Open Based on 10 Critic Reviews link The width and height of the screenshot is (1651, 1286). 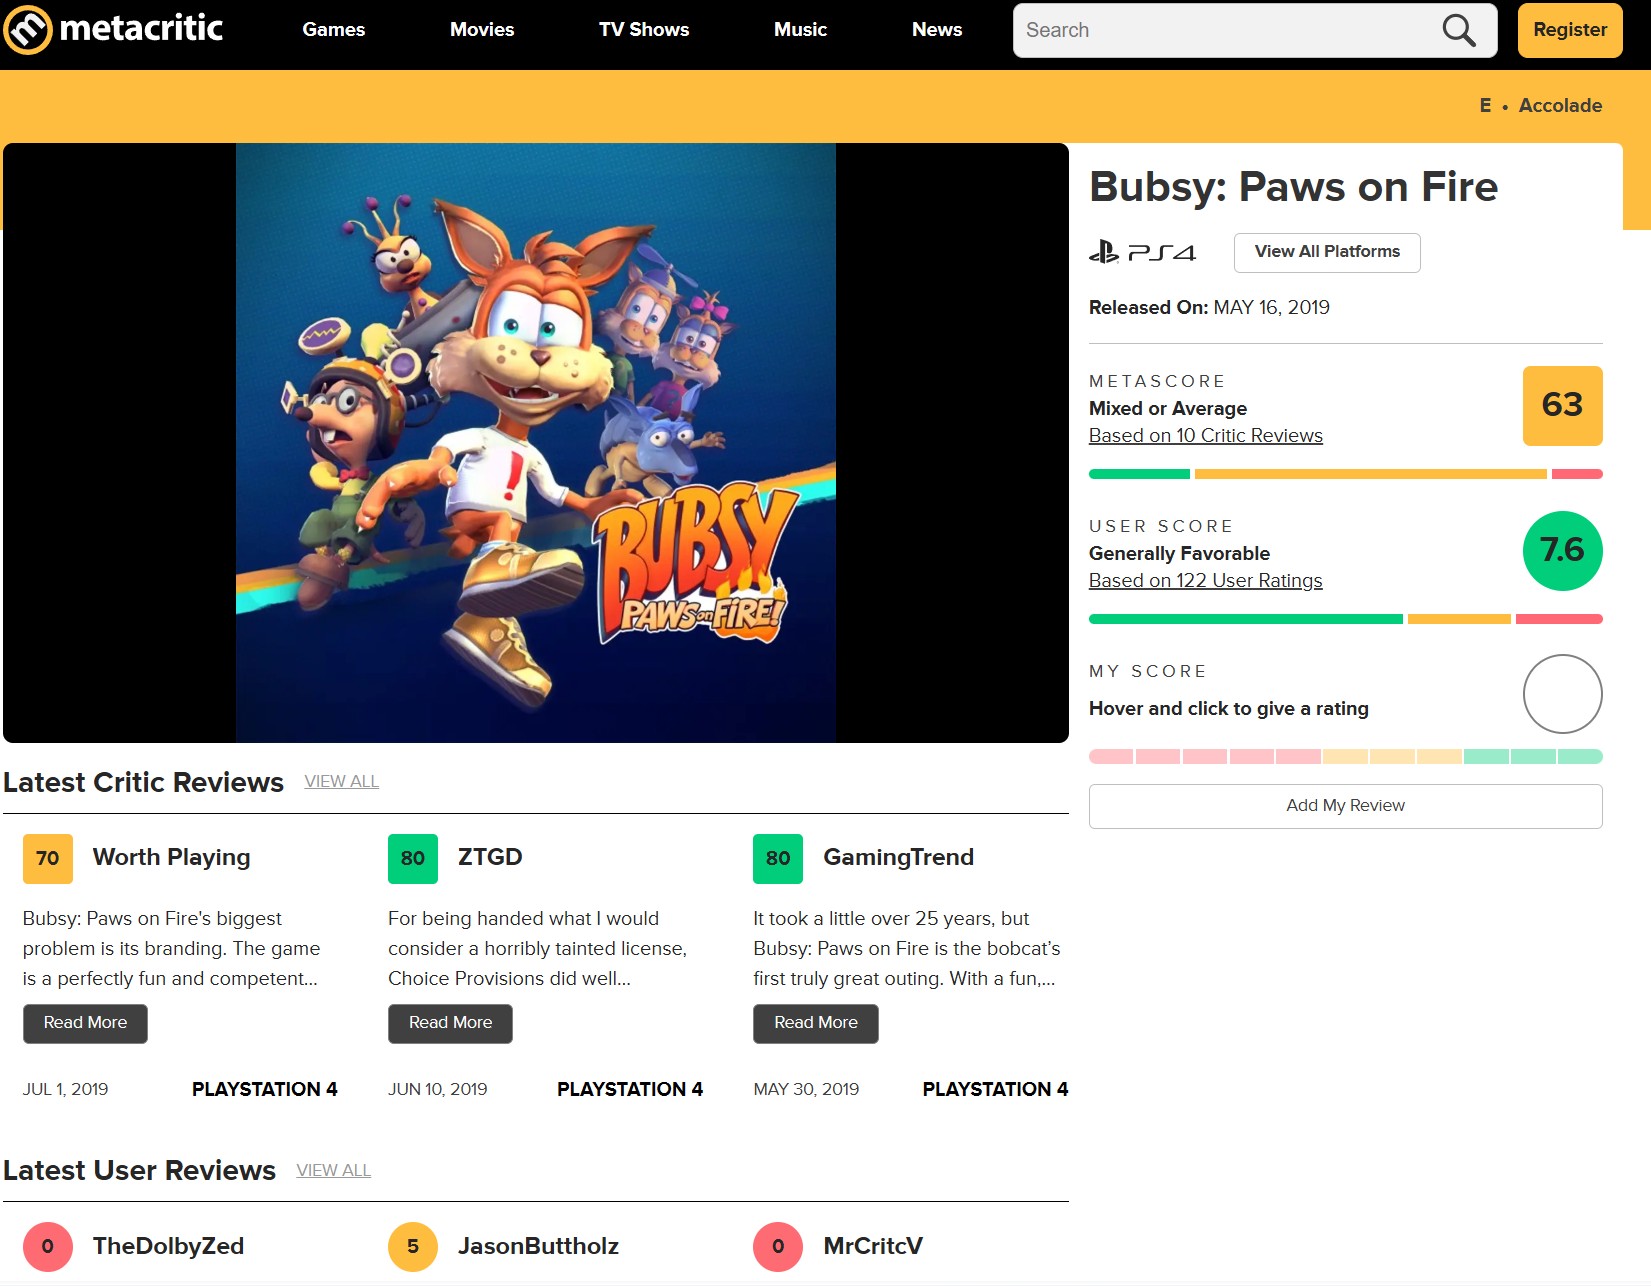(1205, 435)
